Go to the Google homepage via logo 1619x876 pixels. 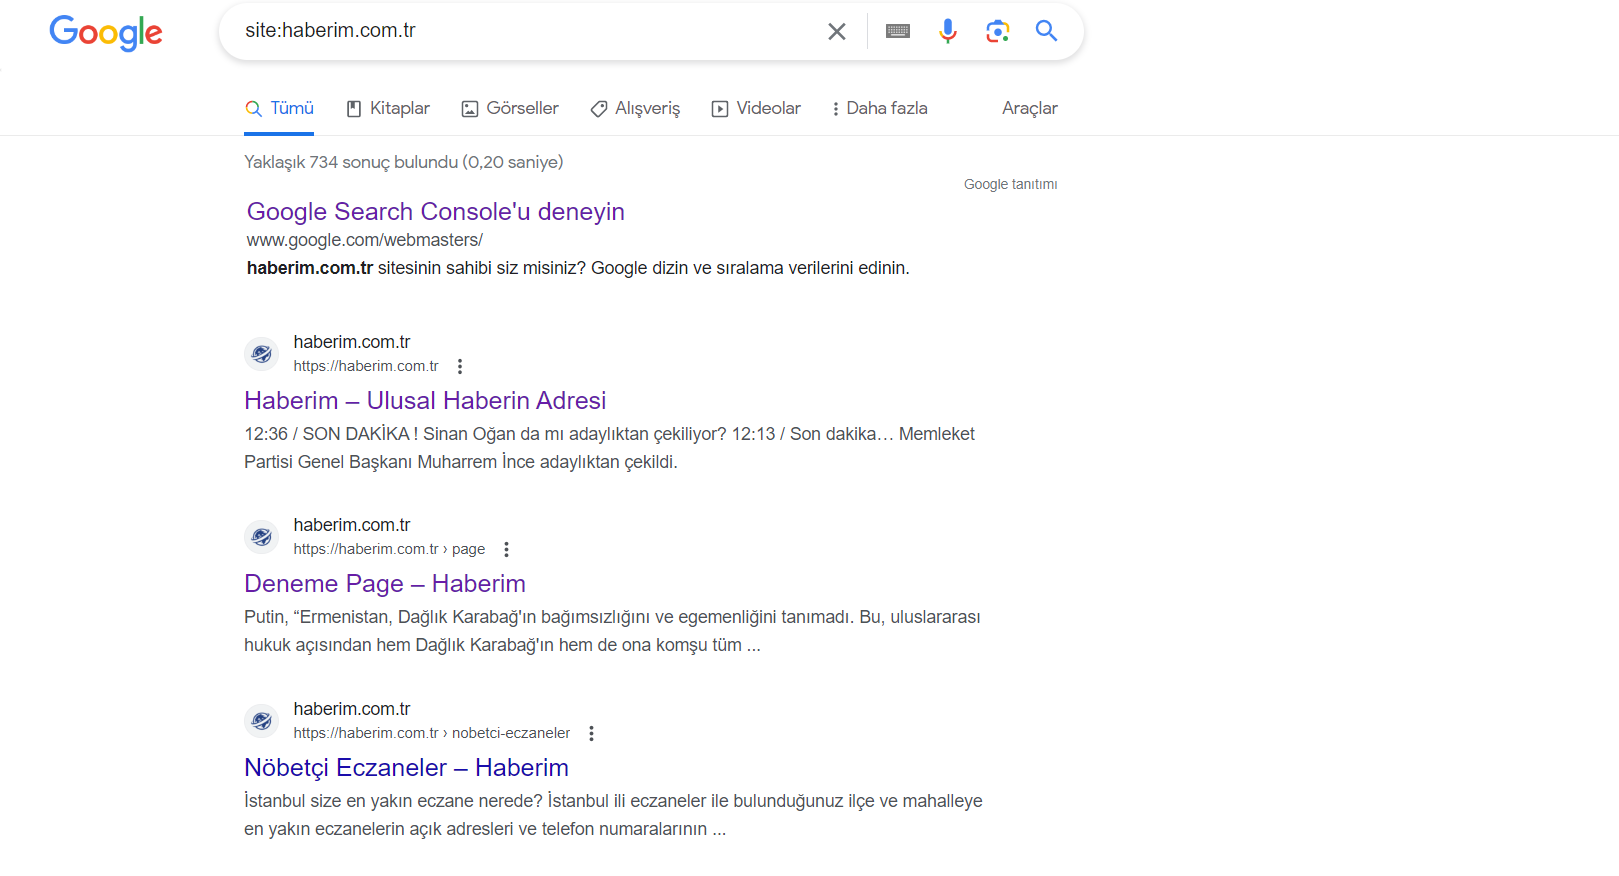tap(106, 33)
